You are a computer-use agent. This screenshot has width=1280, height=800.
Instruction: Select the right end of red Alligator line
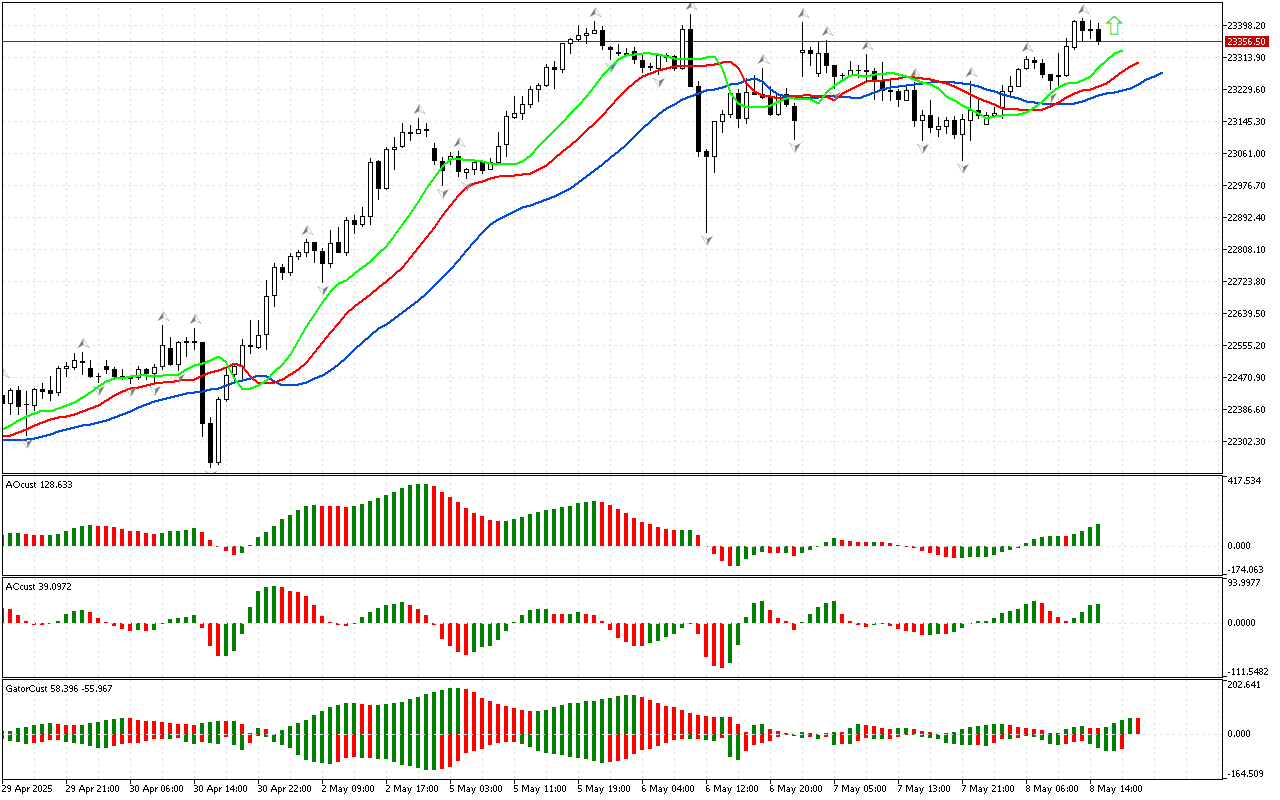[1138, 63]
